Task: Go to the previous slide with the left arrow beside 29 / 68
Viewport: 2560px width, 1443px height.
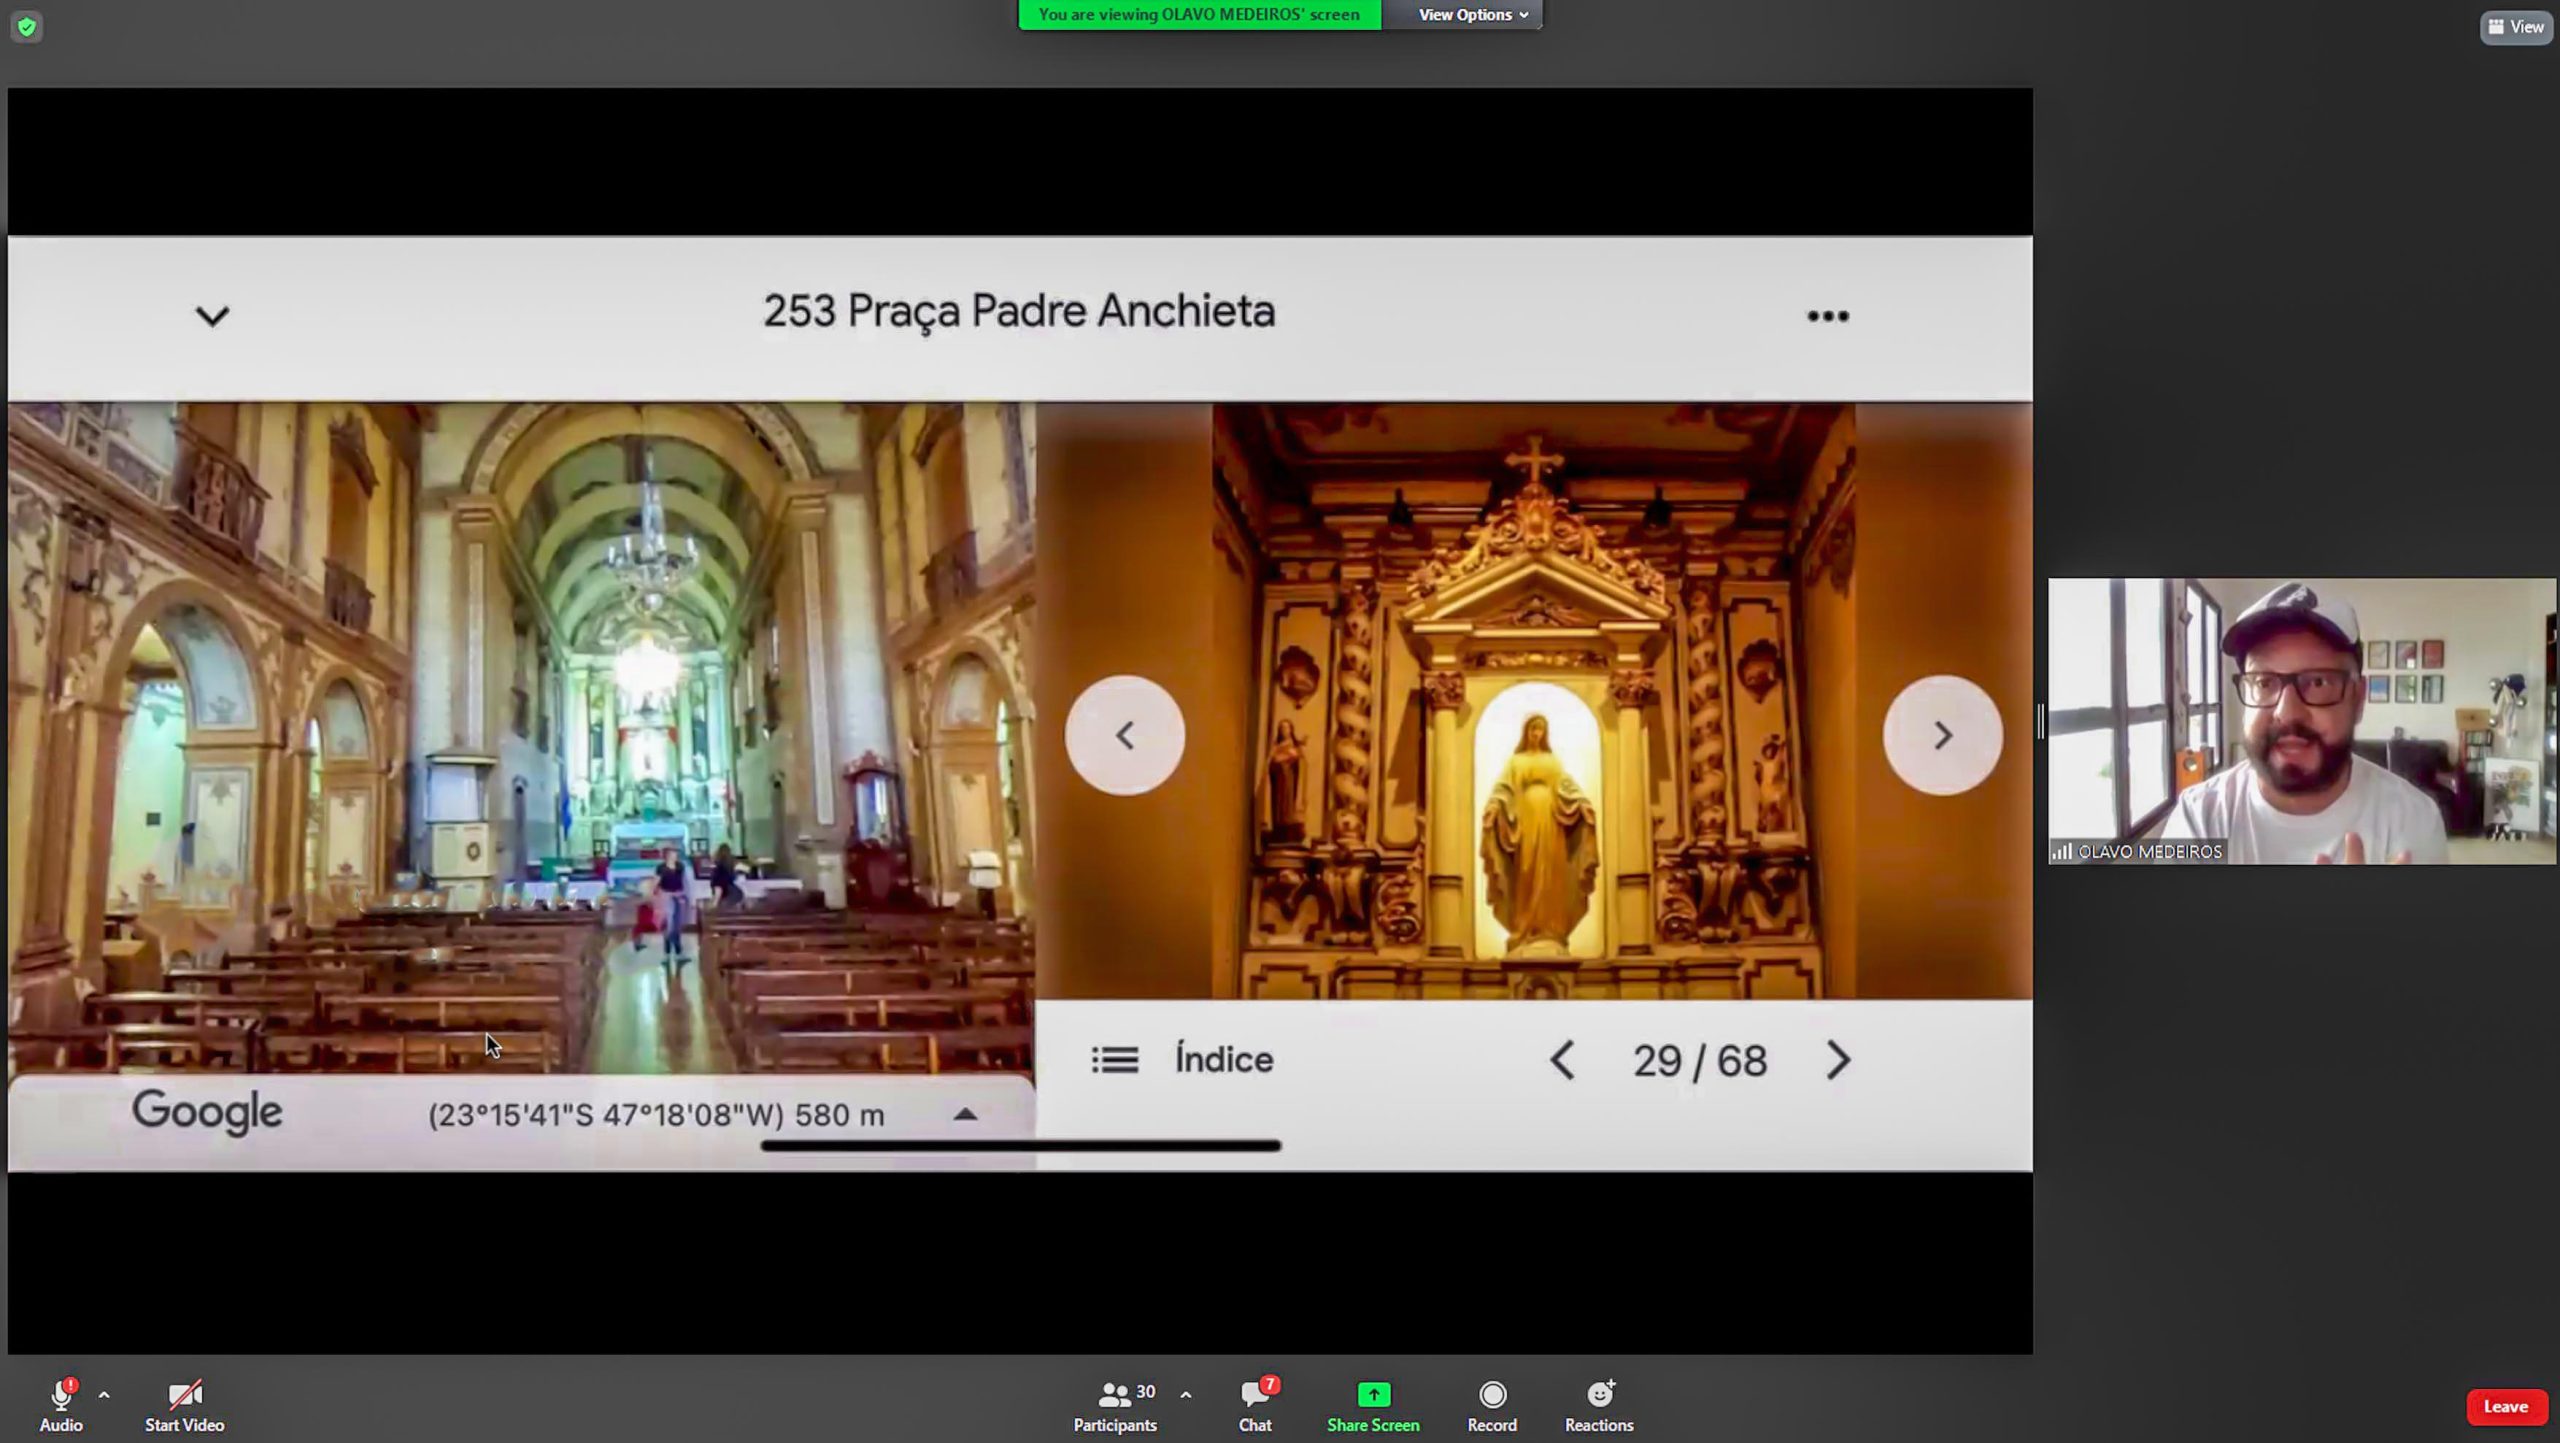Action: [x=1562, y=1060]
